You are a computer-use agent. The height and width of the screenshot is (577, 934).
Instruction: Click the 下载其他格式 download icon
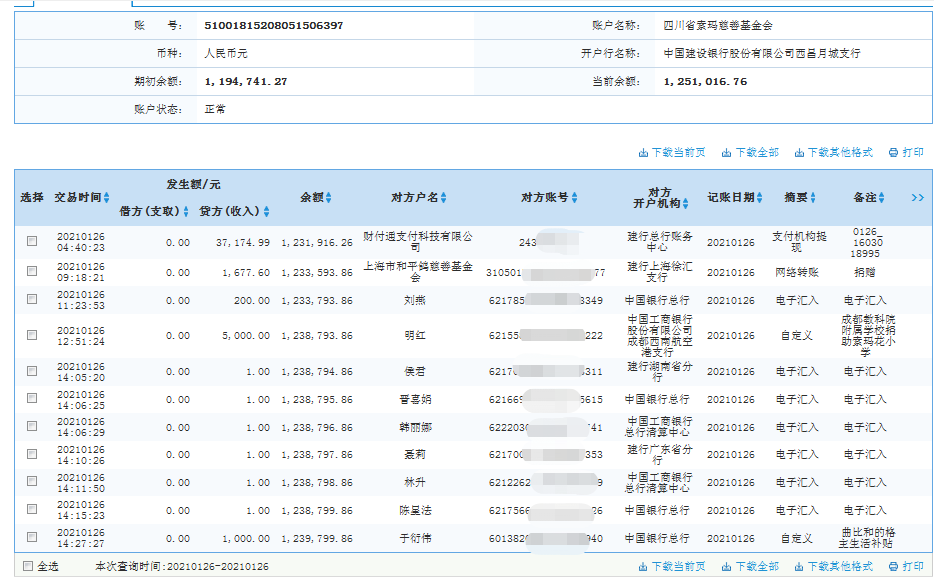(799, 153)
